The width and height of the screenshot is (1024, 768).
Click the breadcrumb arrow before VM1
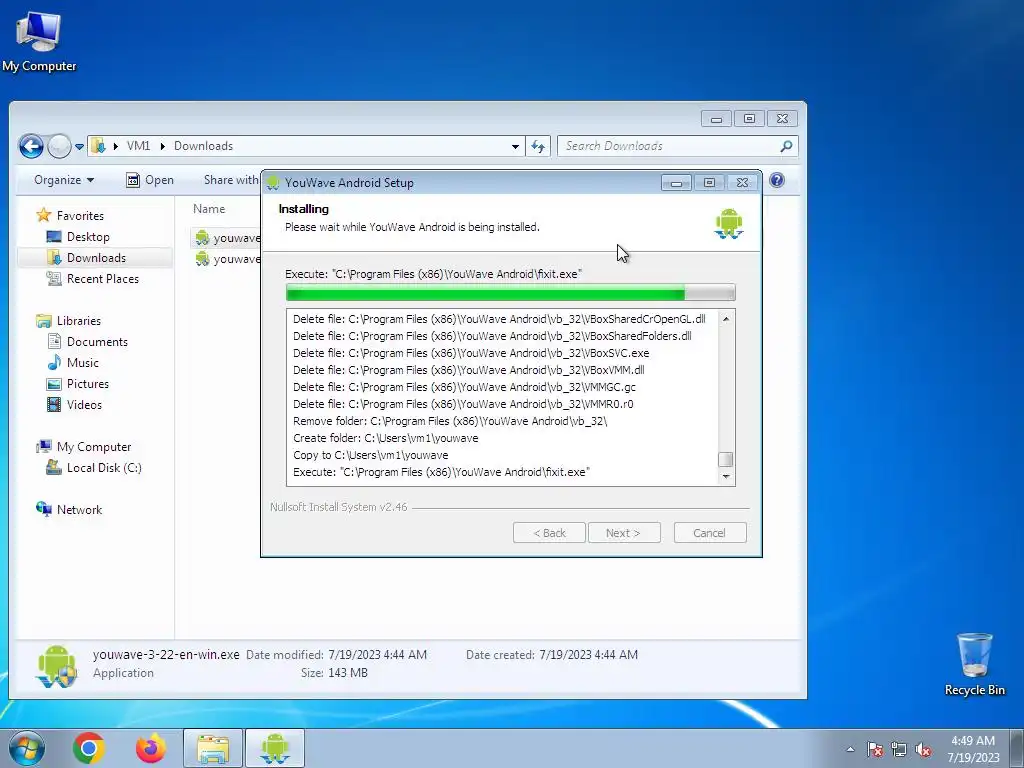click(x=116, y=146)
